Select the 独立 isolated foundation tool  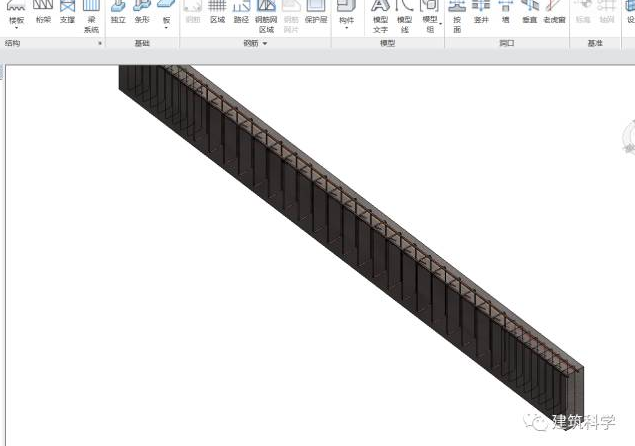118,12
